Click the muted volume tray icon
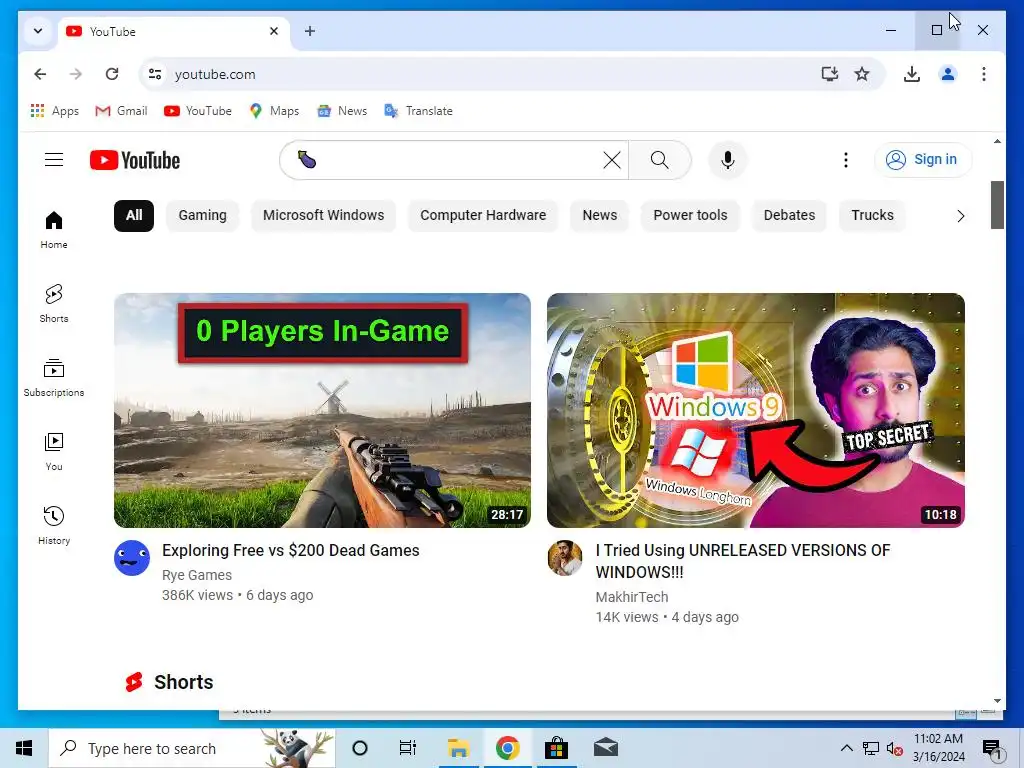 pyautogui.click(x=895, y=748)
